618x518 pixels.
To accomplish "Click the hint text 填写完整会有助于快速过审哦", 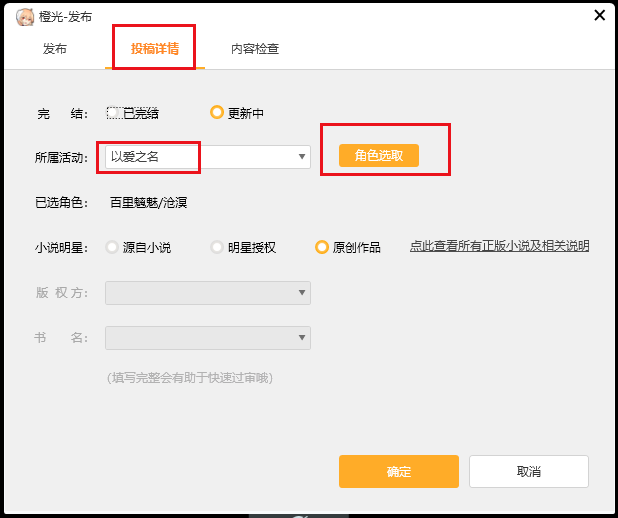I will [x=190, y=378].
